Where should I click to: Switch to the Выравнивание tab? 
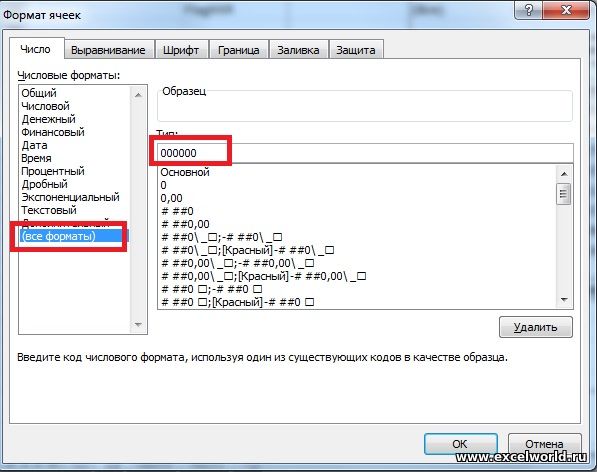[x=108, y=50]
